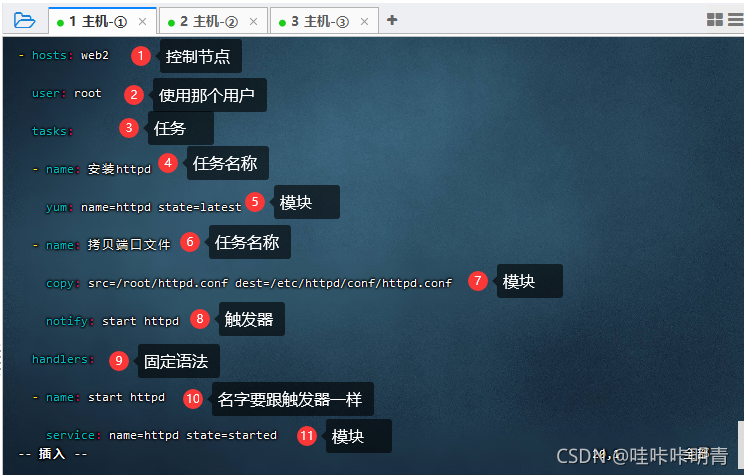Viewport: 744px width, 475px height.
Task: Add a new session tab
Action: point(392,20)
